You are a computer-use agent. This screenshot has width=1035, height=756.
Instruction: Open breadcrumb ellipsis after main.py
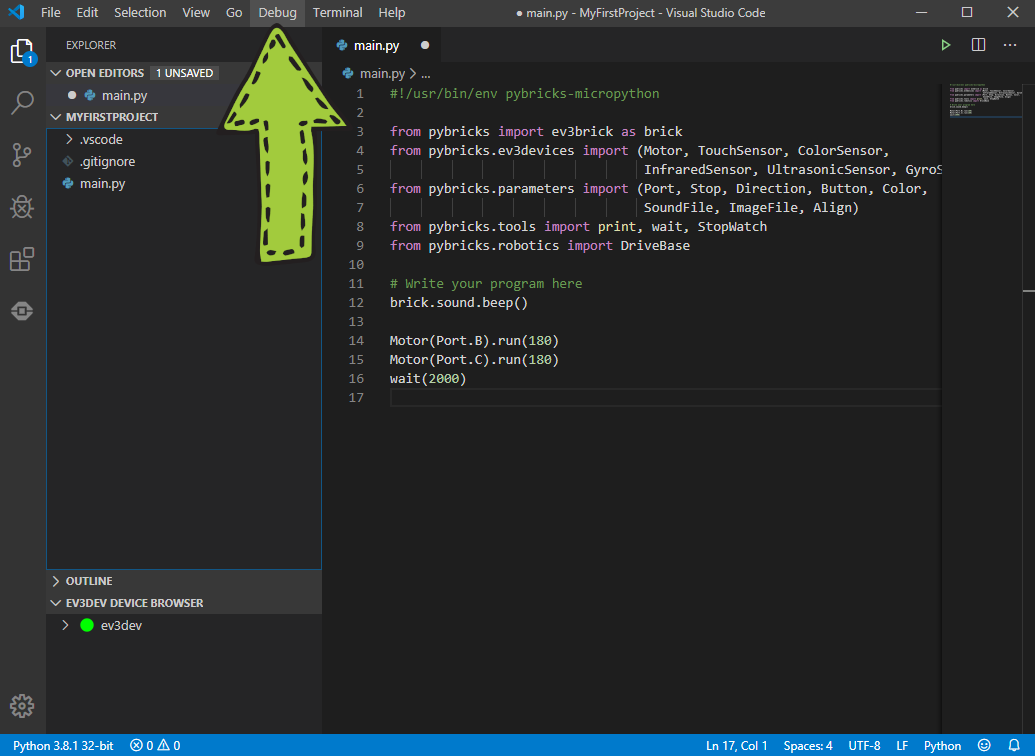[x=426, y=74]
